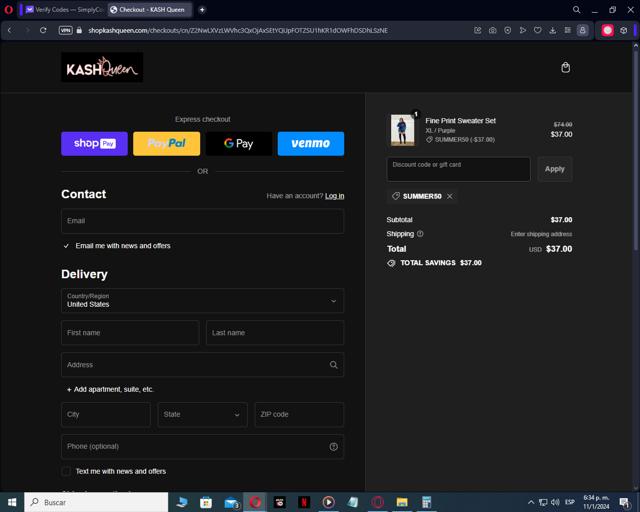The width and height of the screenshot is (640, 512).
Task: Check out using Venmo
Action: point(311,143)
